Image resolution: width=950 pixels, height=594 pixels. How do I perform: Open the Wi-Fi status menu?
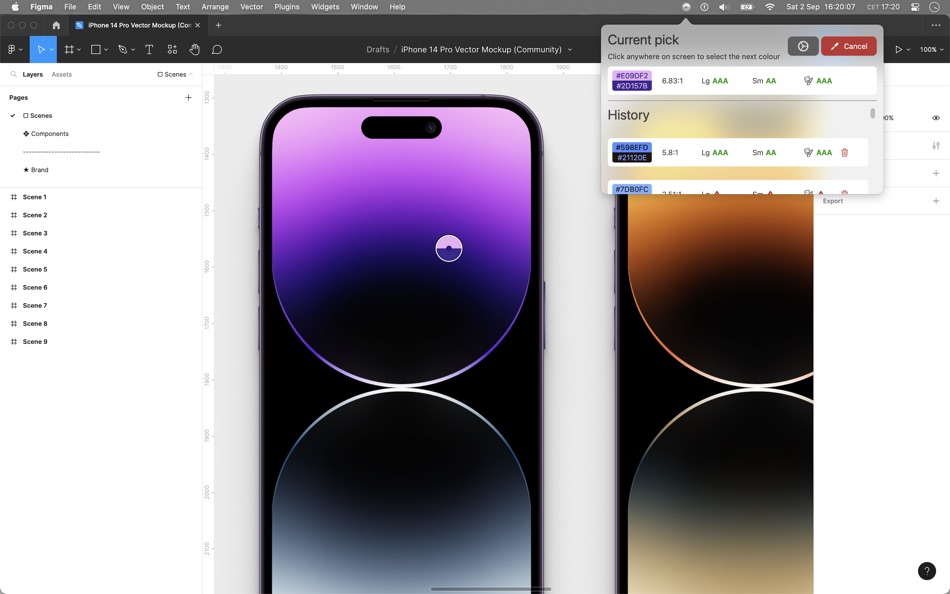click(x=769, y=7)
